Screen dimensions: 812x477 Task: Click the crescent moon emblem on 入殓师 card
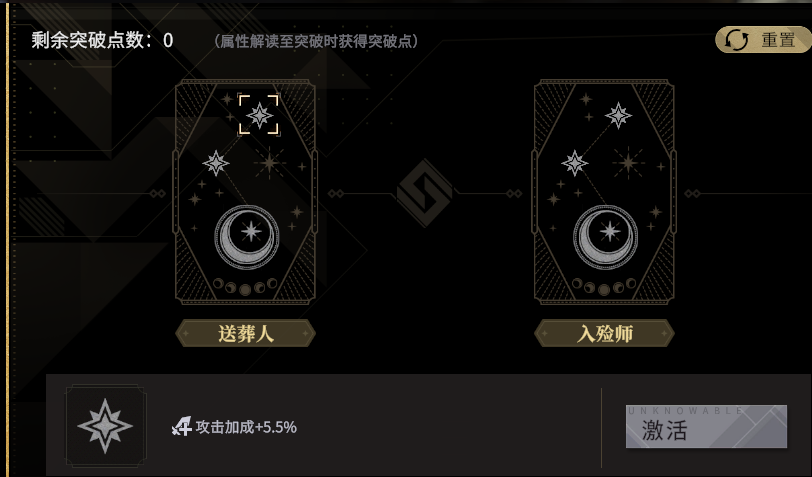click(605, 237)
